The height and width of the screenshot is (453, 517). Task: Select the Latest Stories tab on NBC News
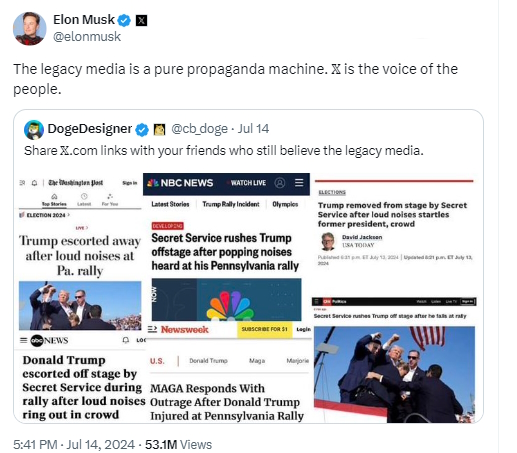(x=170, y=204)
